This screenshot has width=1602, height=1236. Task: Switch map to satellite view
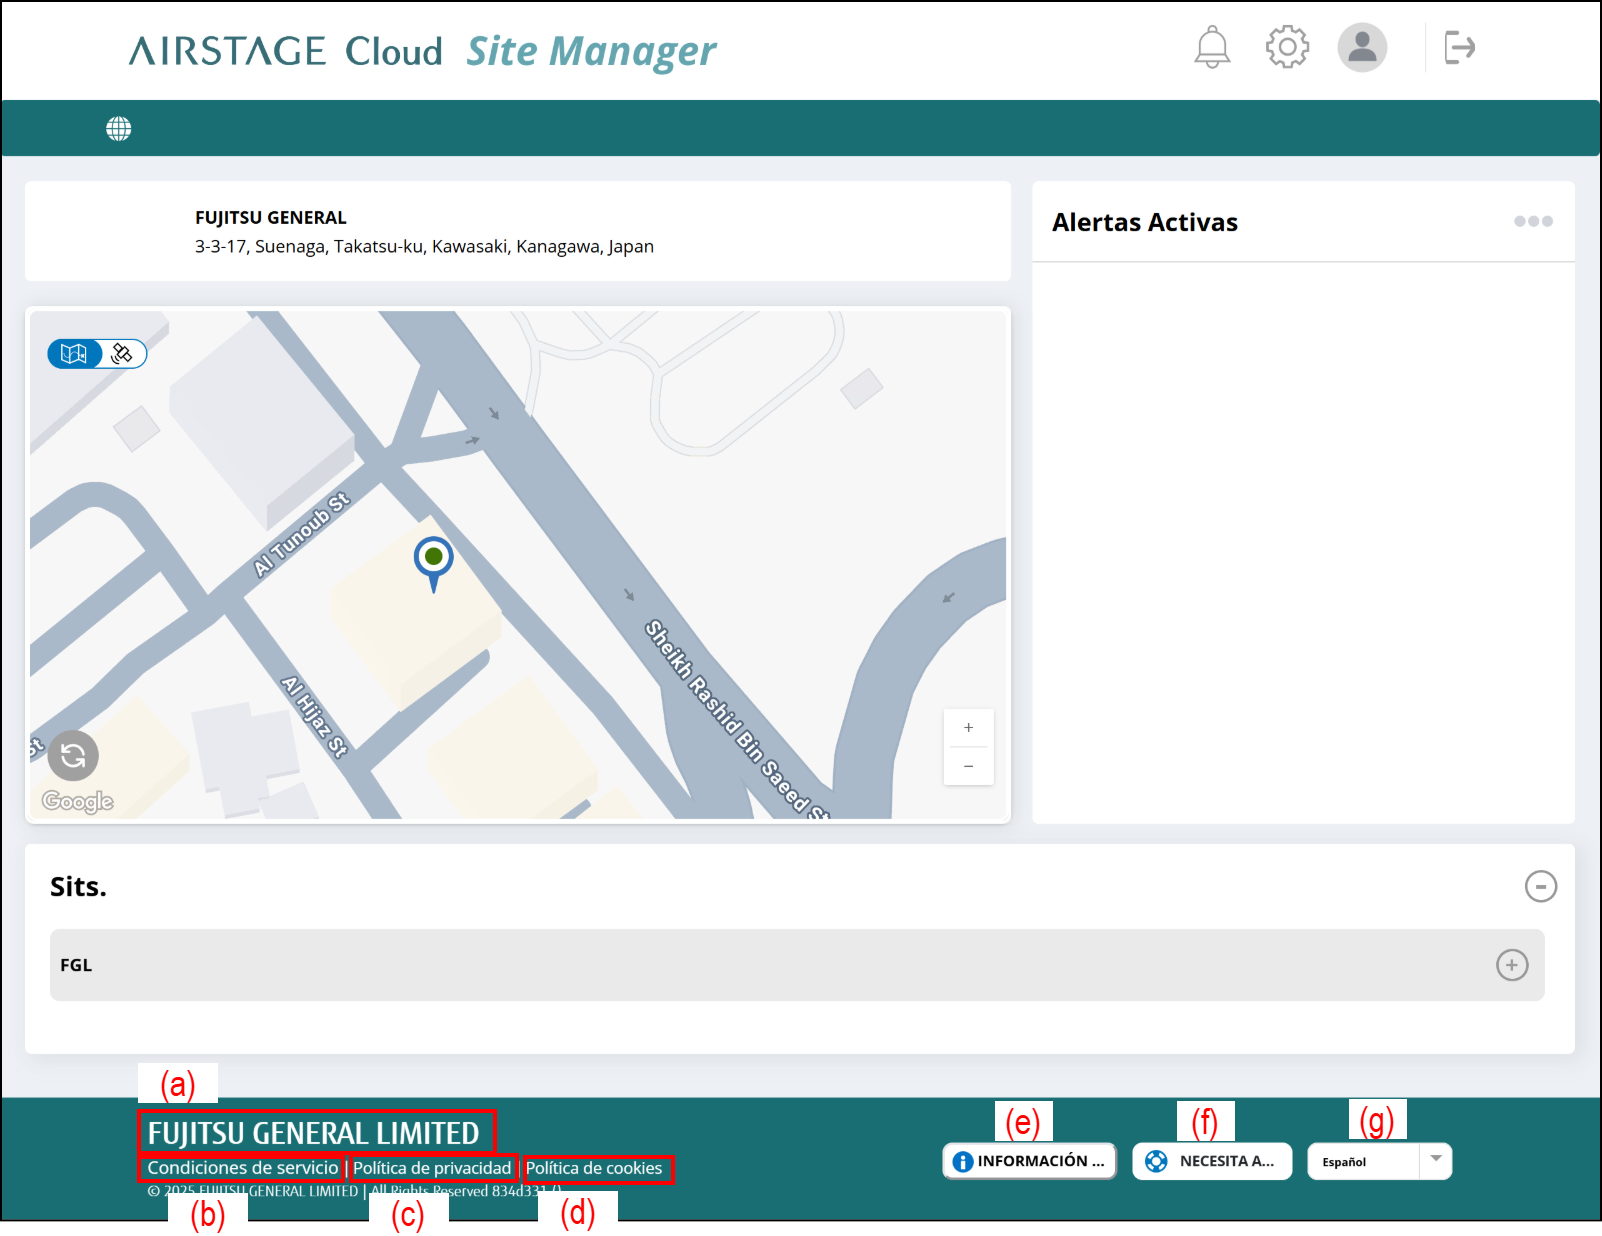123,354
